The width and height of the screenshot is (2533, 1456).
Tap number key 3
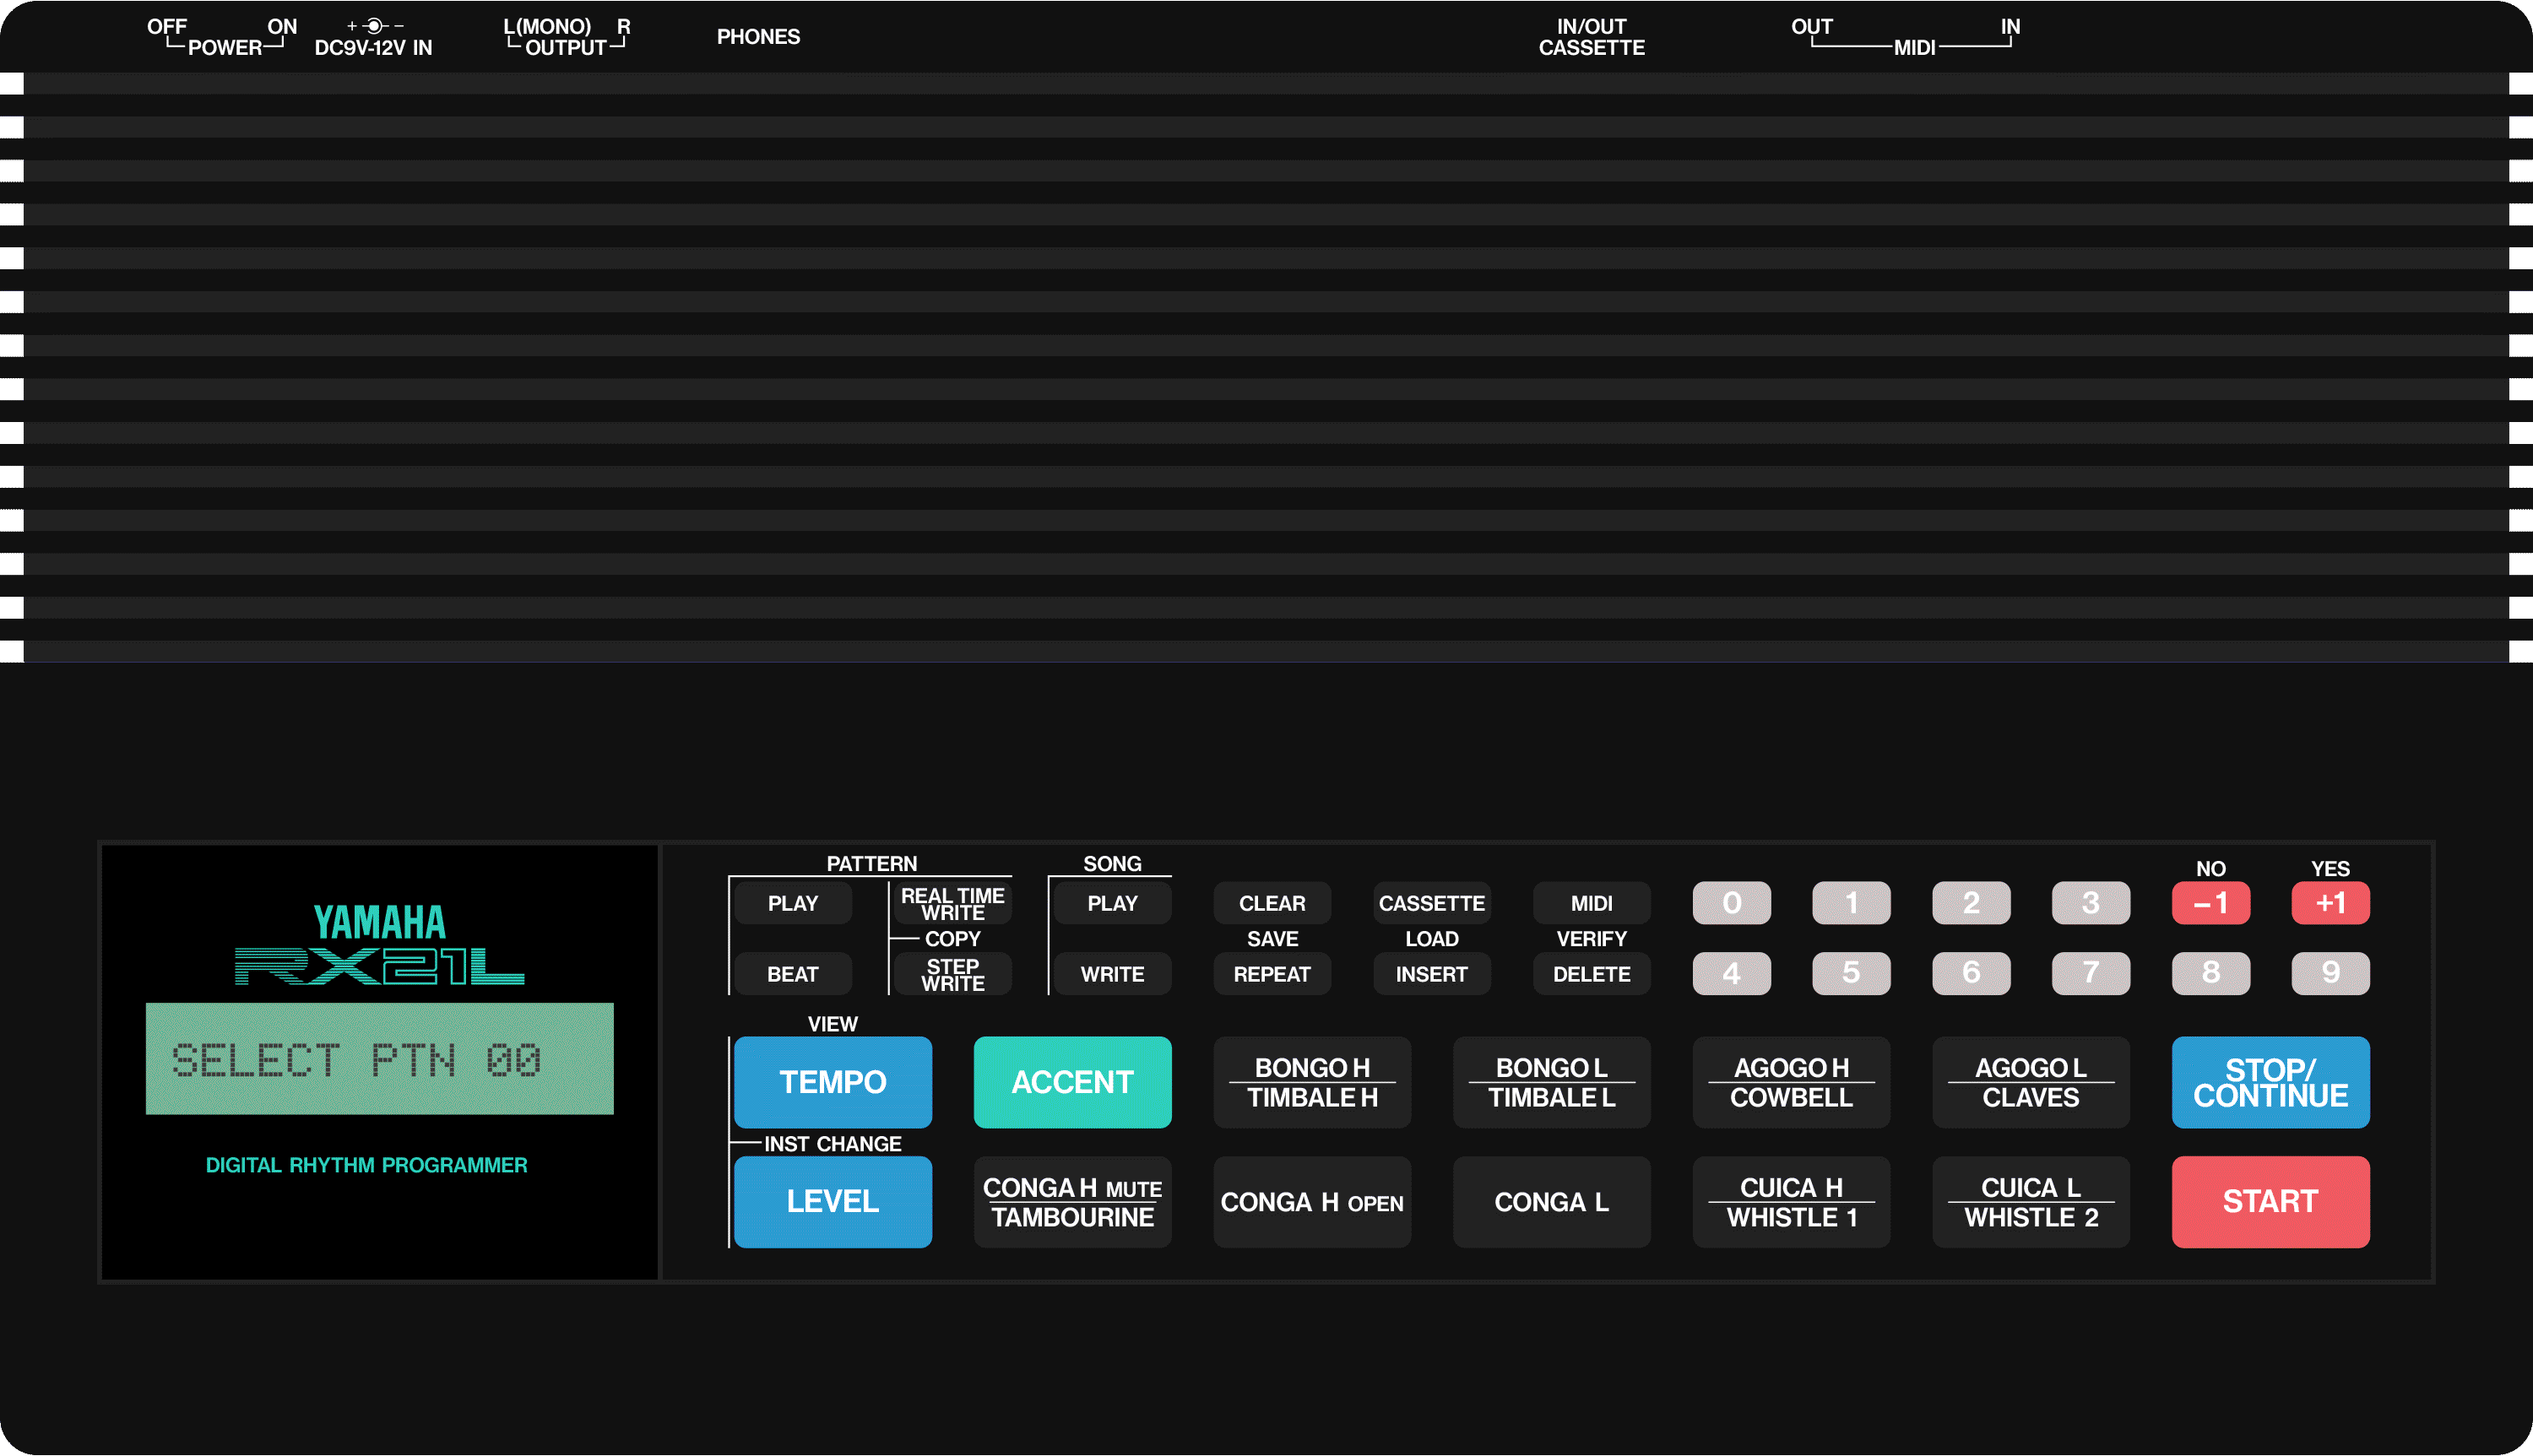[2091, 903]
